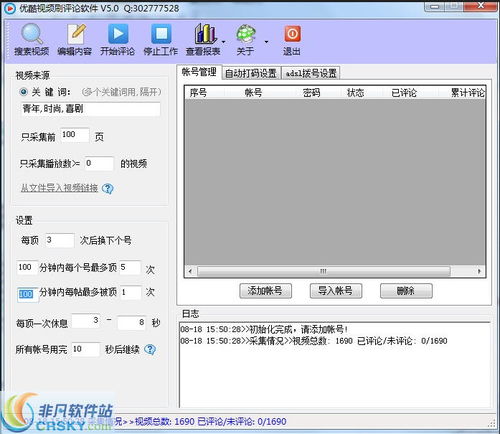Click the account table right scroll arrow

[479, 271]
